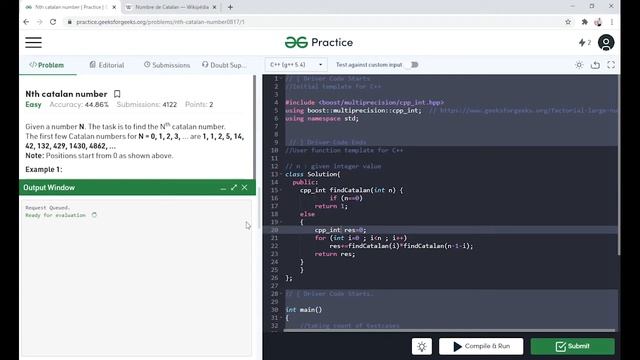Viewport: 640px width, 360px height.
Task: Toggle Test against custom input switch
Action: (x=414, y=65)
